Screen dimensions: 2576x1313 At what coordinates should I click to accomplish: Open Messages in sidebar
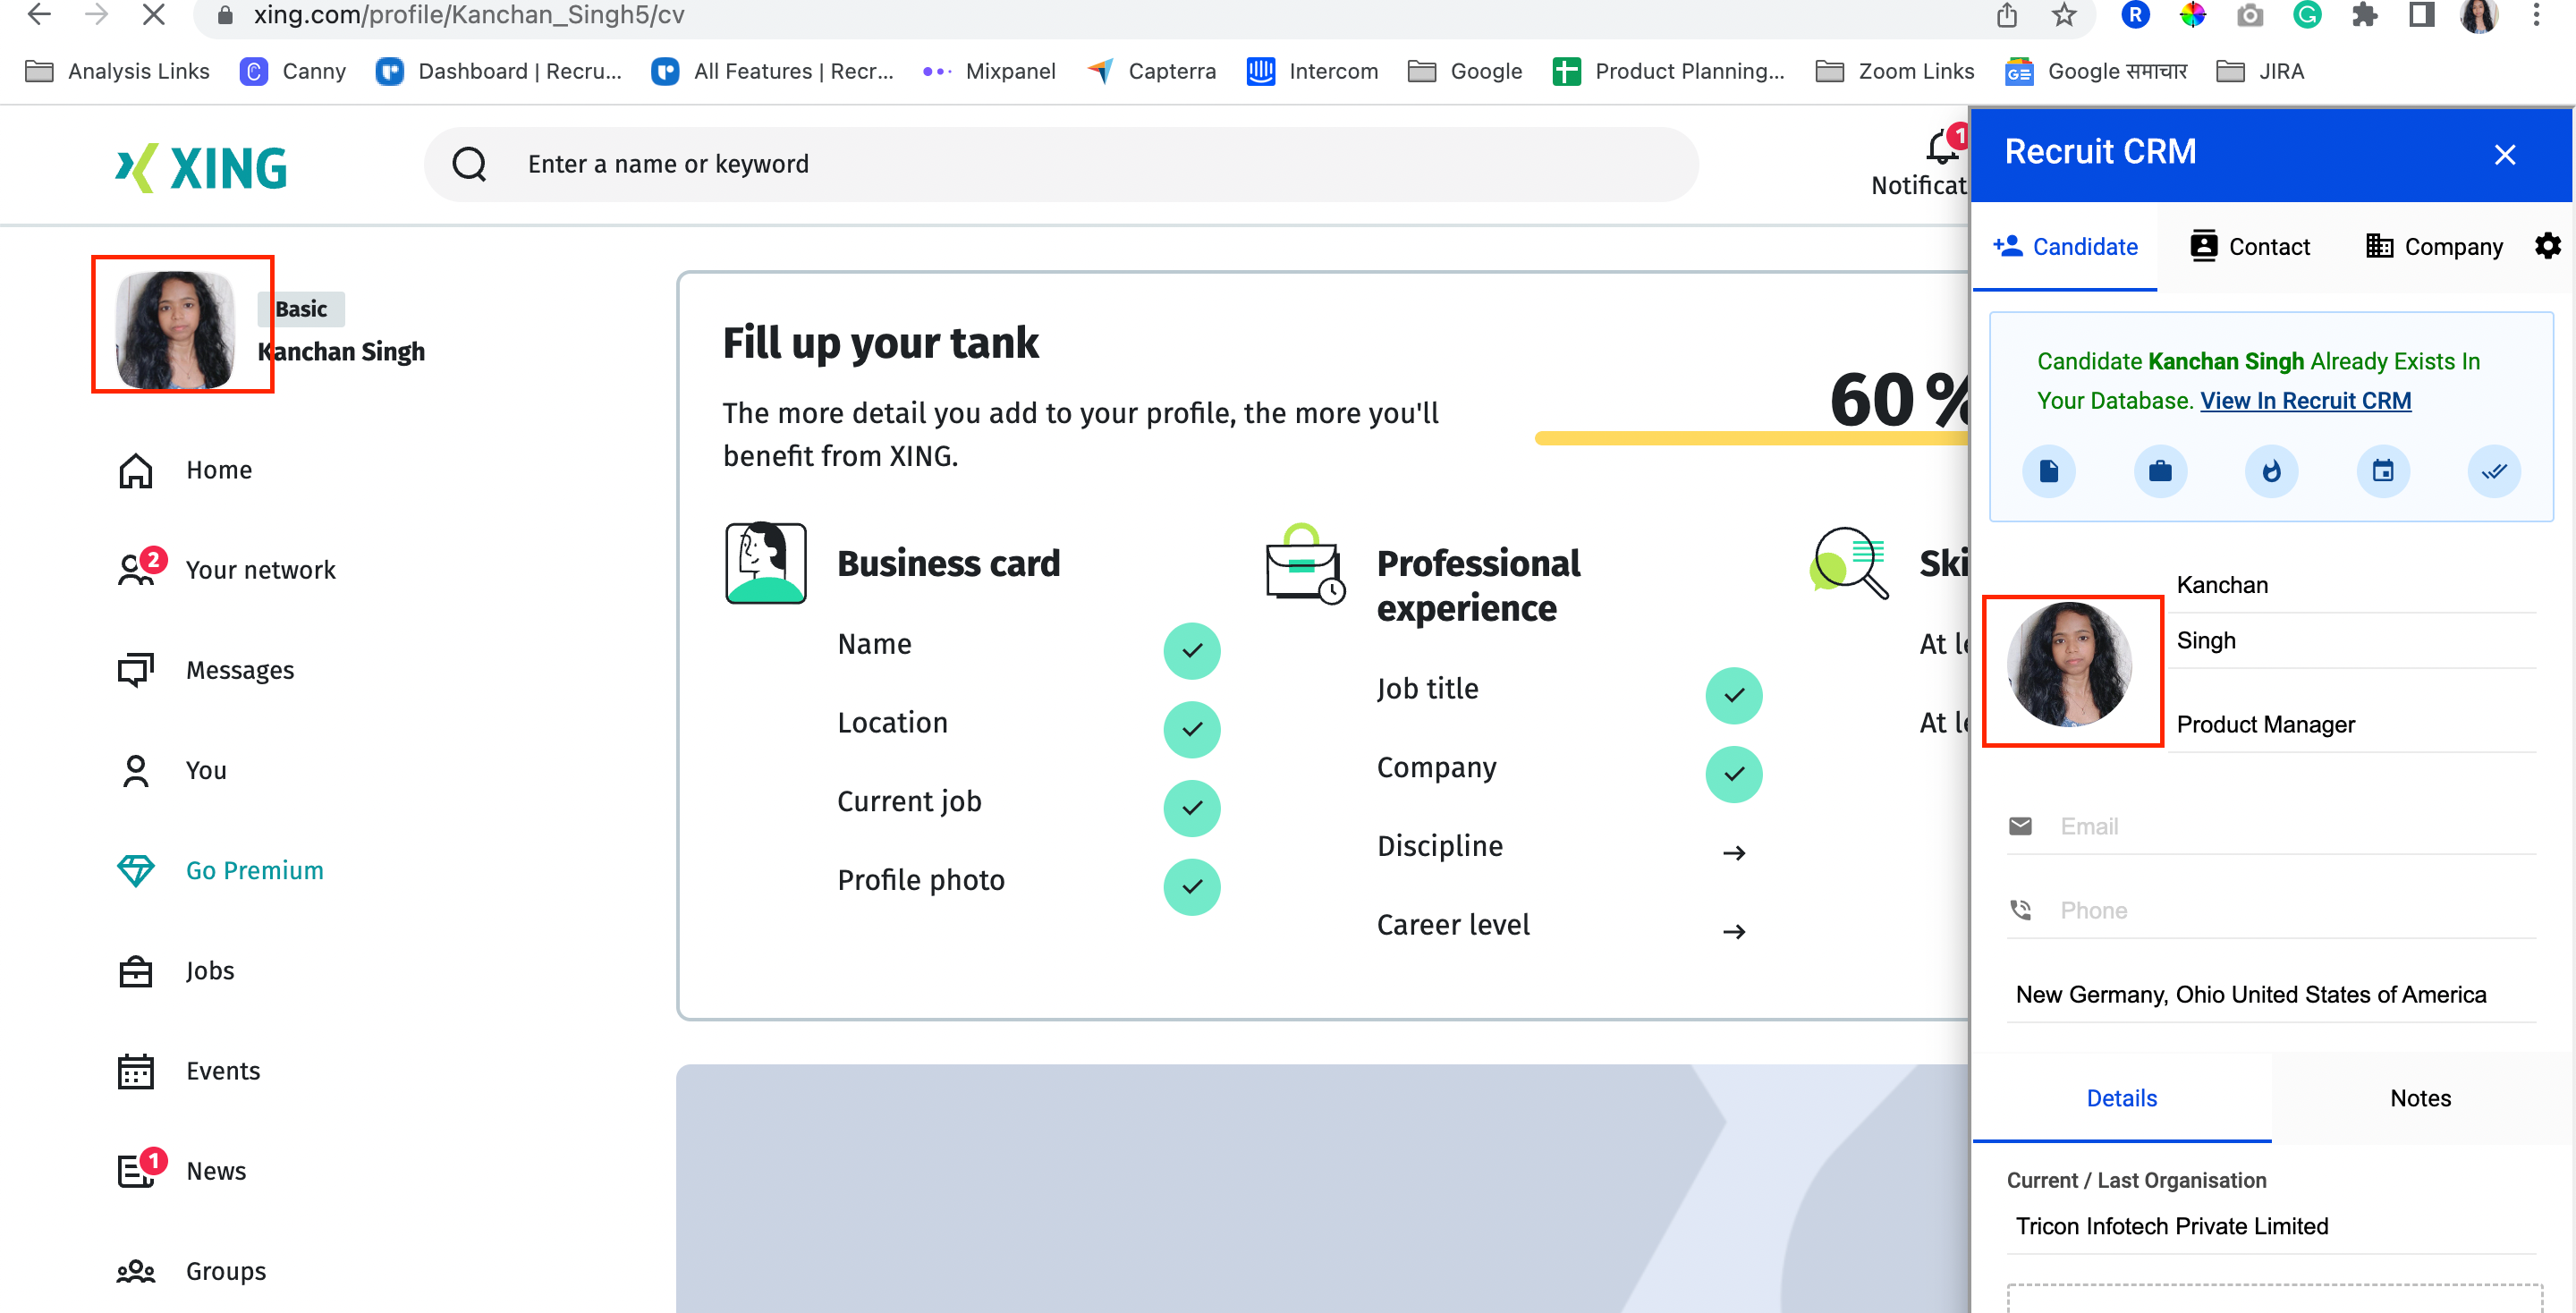coord(206,669)
